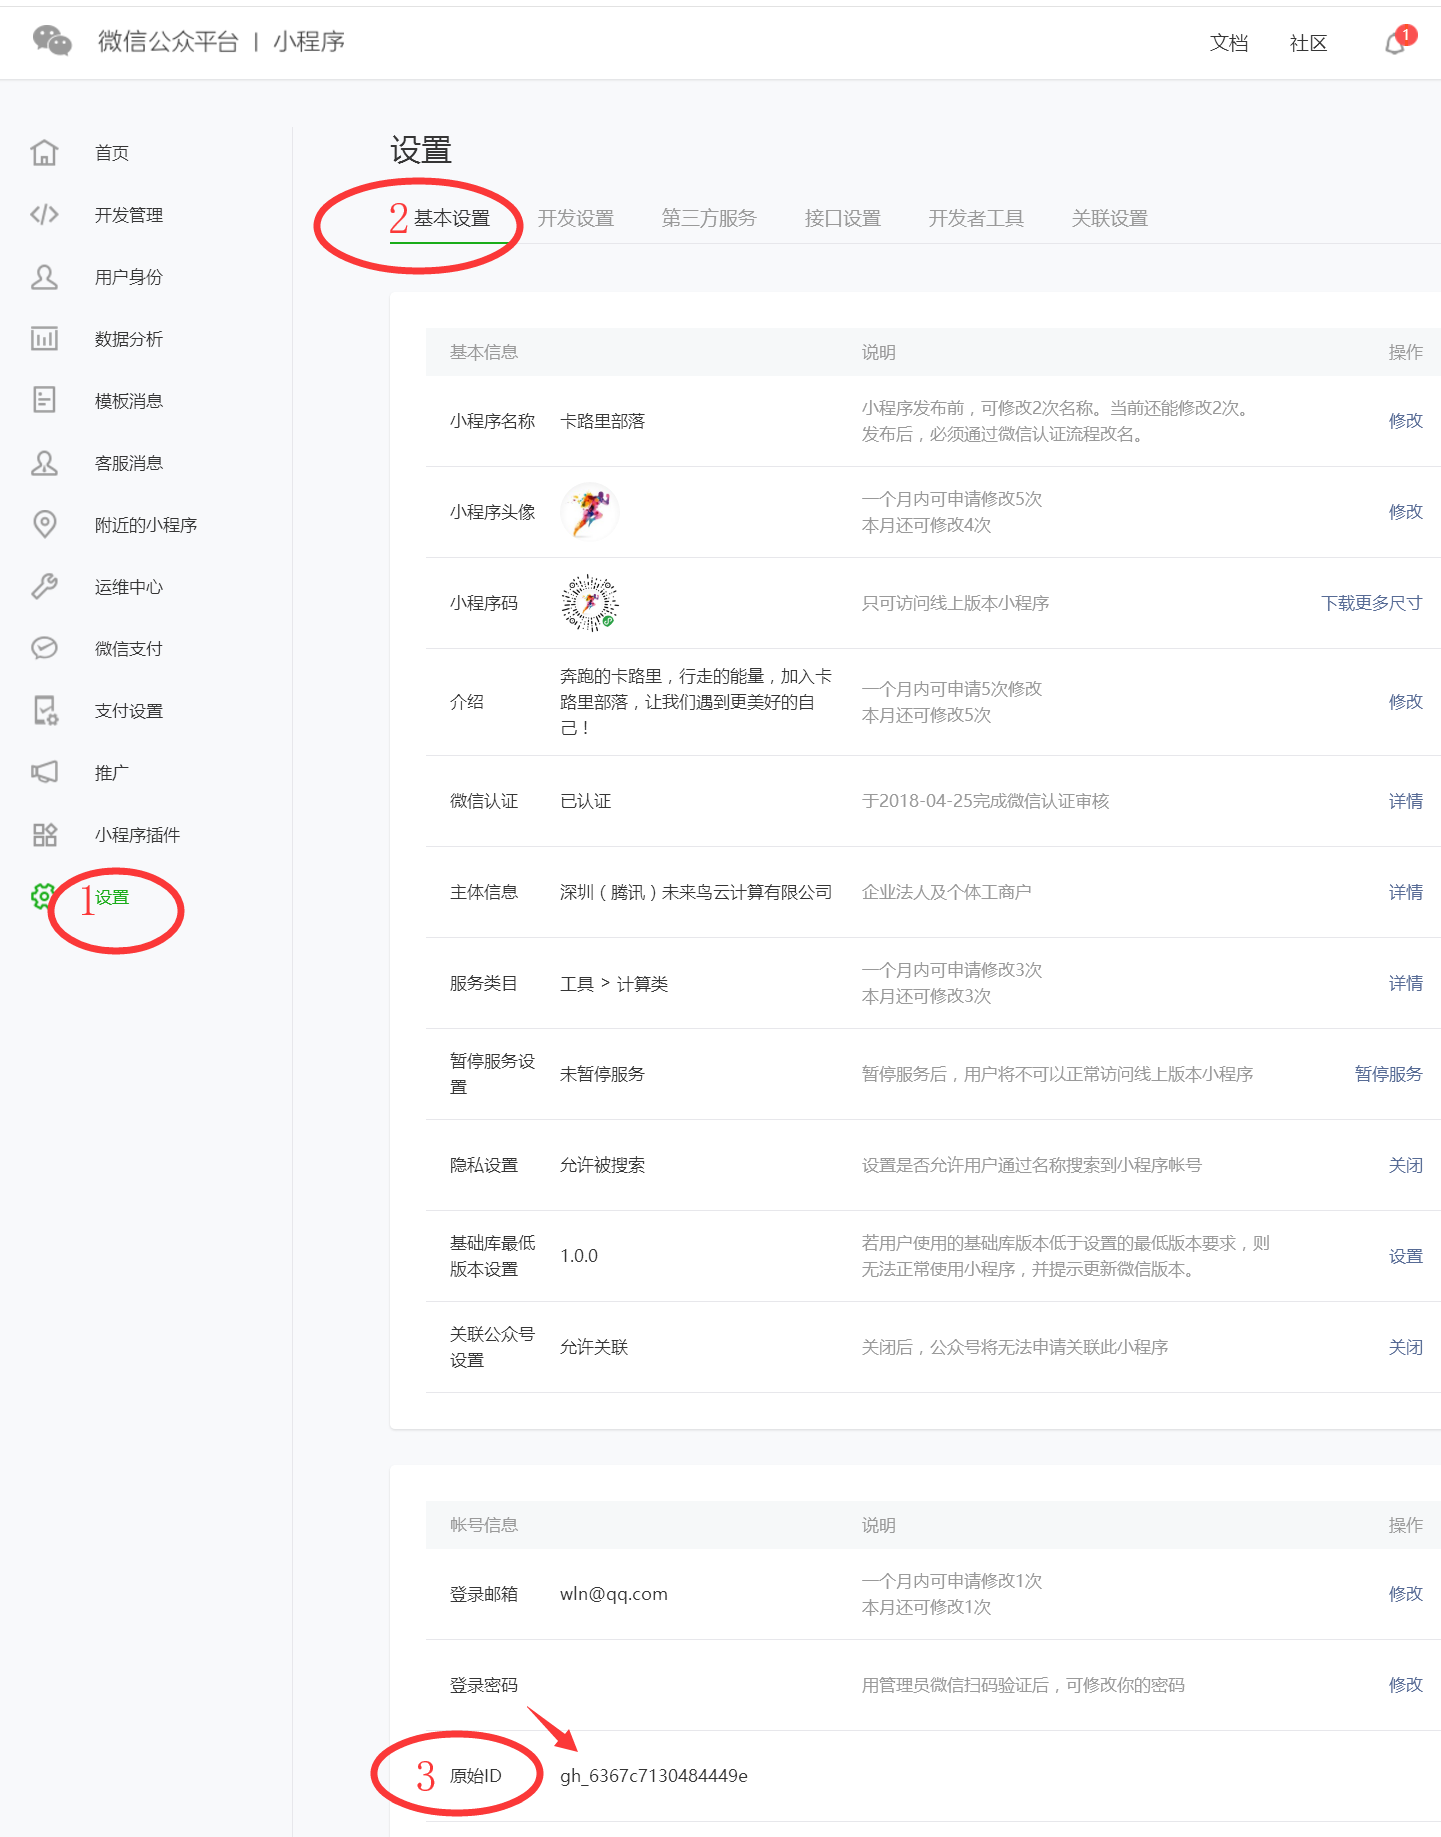Viewport: 1441px width, 1837px height.
Task: Switch to the 接口设置 tab
Action: 842,218
